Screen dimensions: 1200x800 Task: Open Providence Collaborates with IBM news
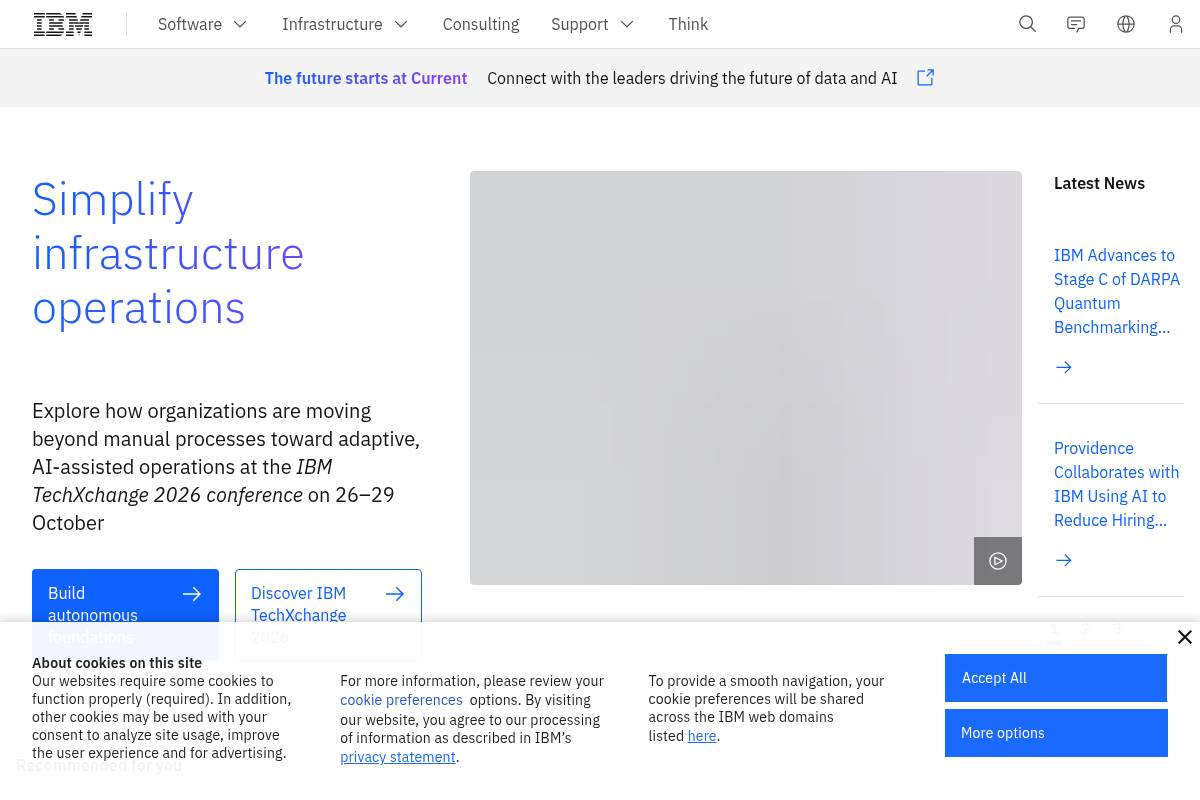pos(1117,484)
